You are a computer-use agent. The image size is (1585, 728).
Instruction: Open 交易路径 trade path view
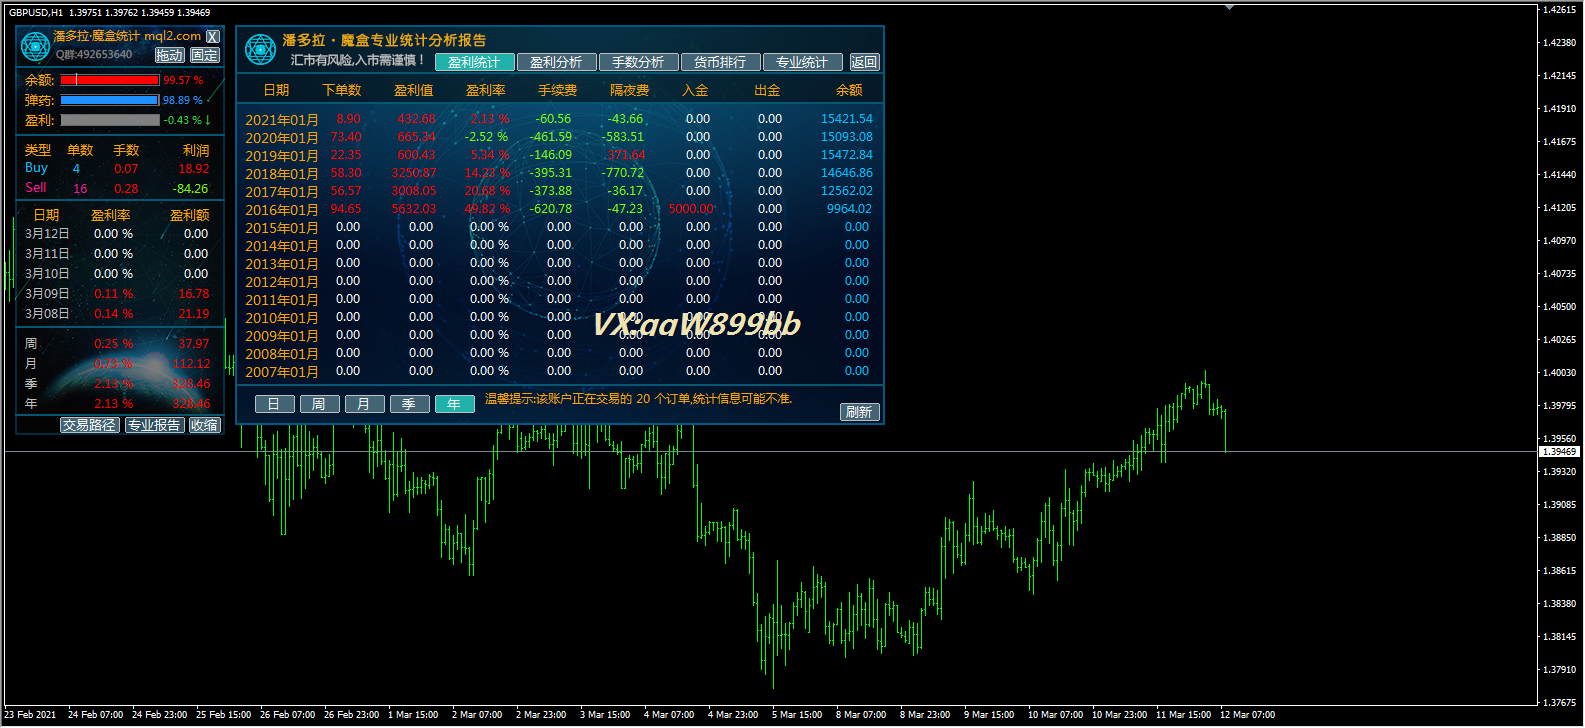[89, 425]
